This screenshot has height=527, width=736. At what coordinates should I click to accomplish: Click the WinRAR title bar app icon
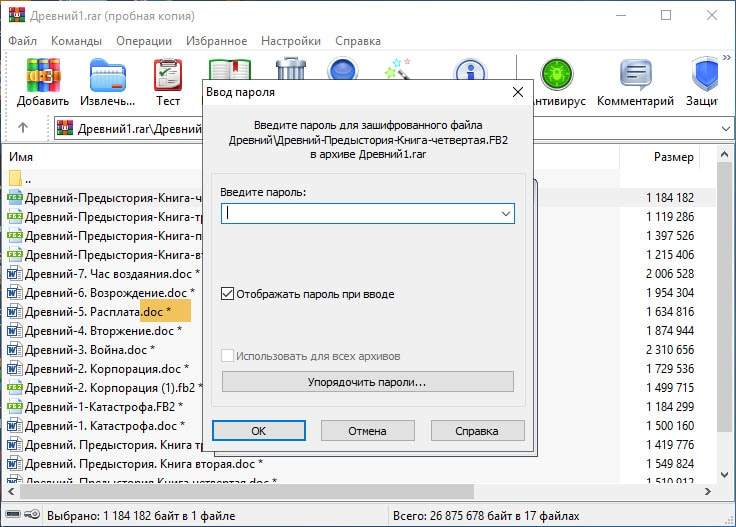tap(17, 15)
